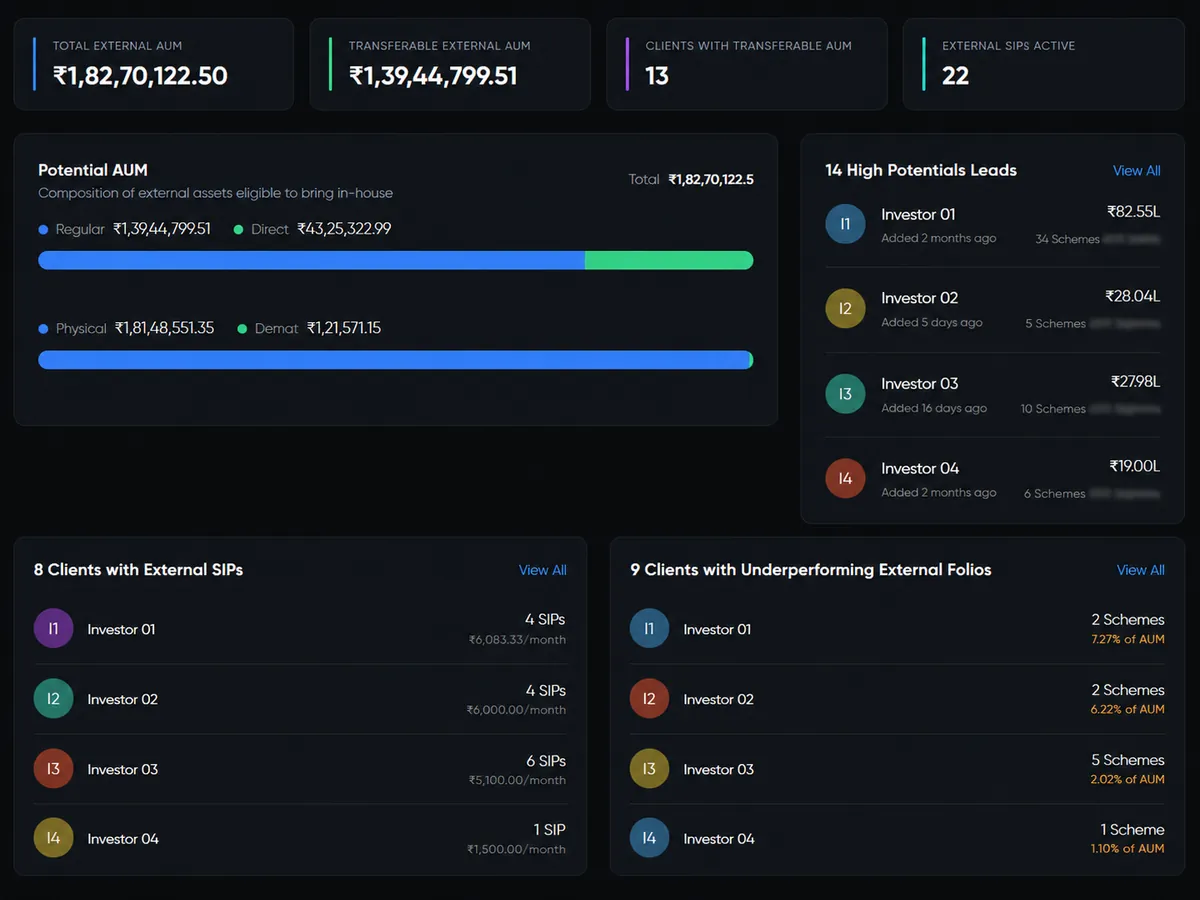Image resolution: width=1200 pixels, height=900 pixels.
Task: Click the Physical/Demat AUM composition bar
Action: (396, 360)
